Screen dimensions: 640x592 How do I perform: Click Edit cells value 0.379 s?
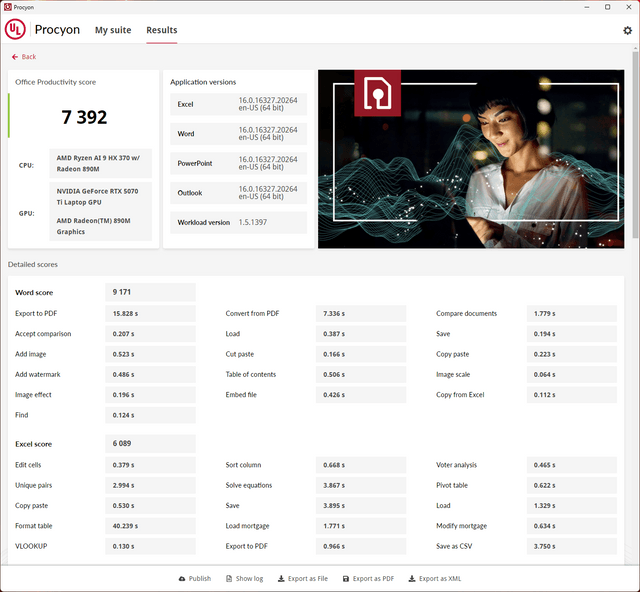pos(150,465)
